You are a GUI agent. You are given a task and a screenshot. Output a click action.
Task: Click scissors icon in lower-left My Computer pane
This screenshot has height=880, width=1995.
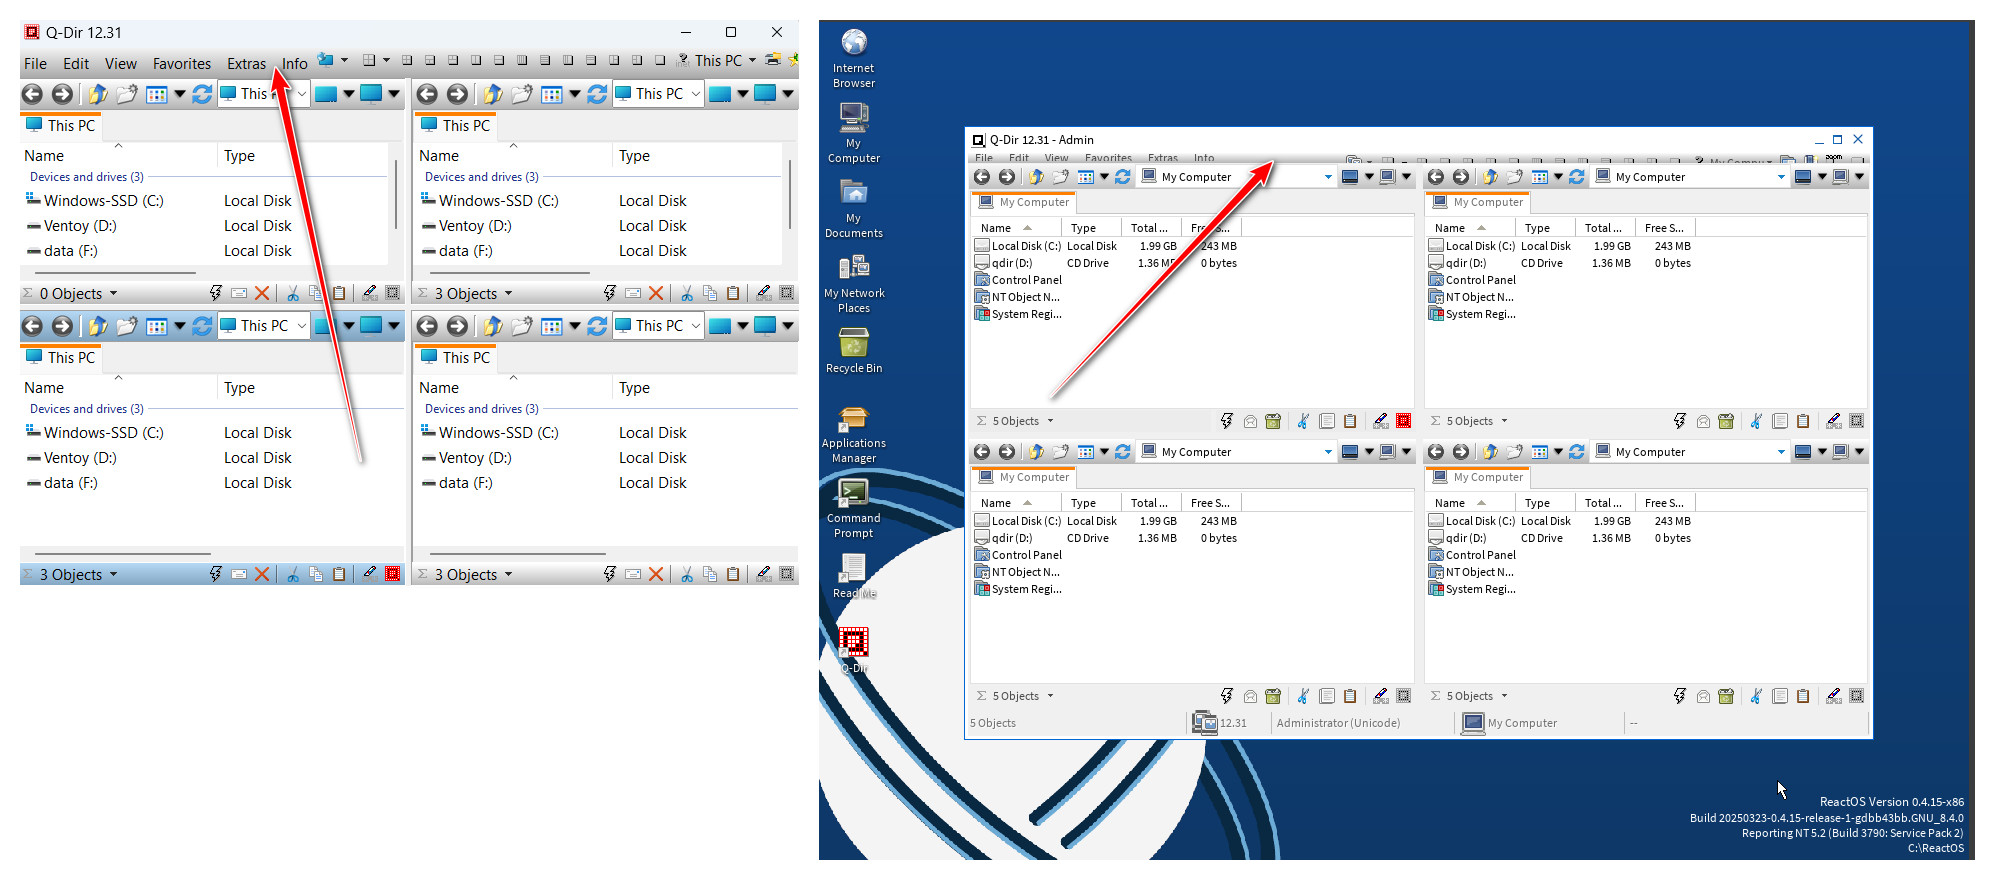(1303, 696)
